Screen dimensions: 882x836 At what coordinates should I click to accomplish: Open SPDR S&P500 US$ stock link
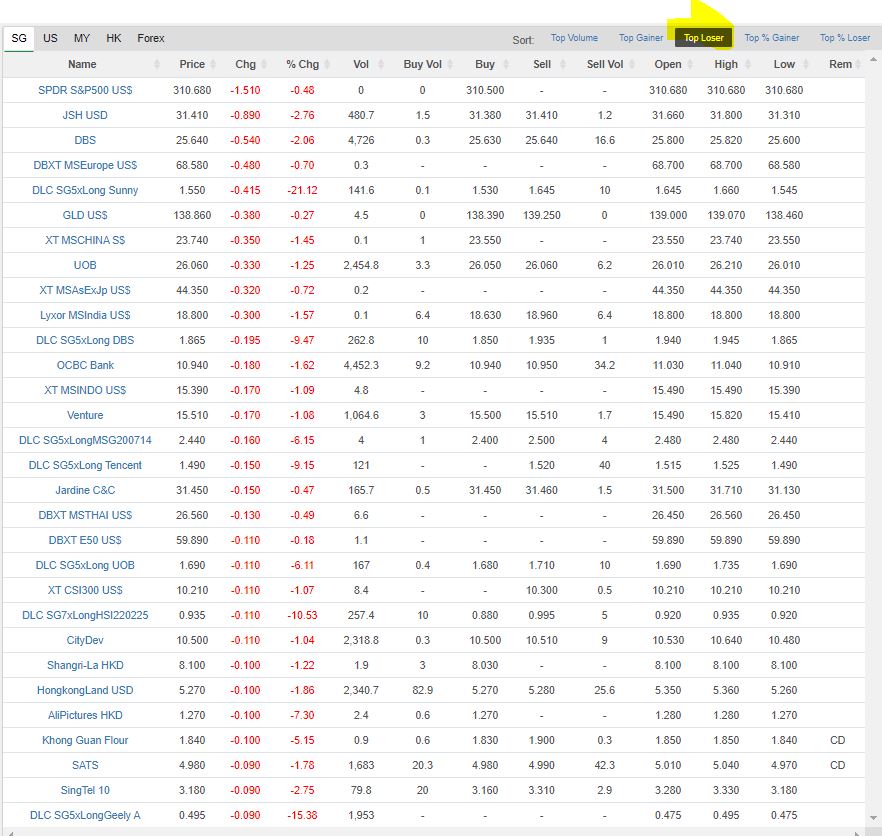pos(85,90)
